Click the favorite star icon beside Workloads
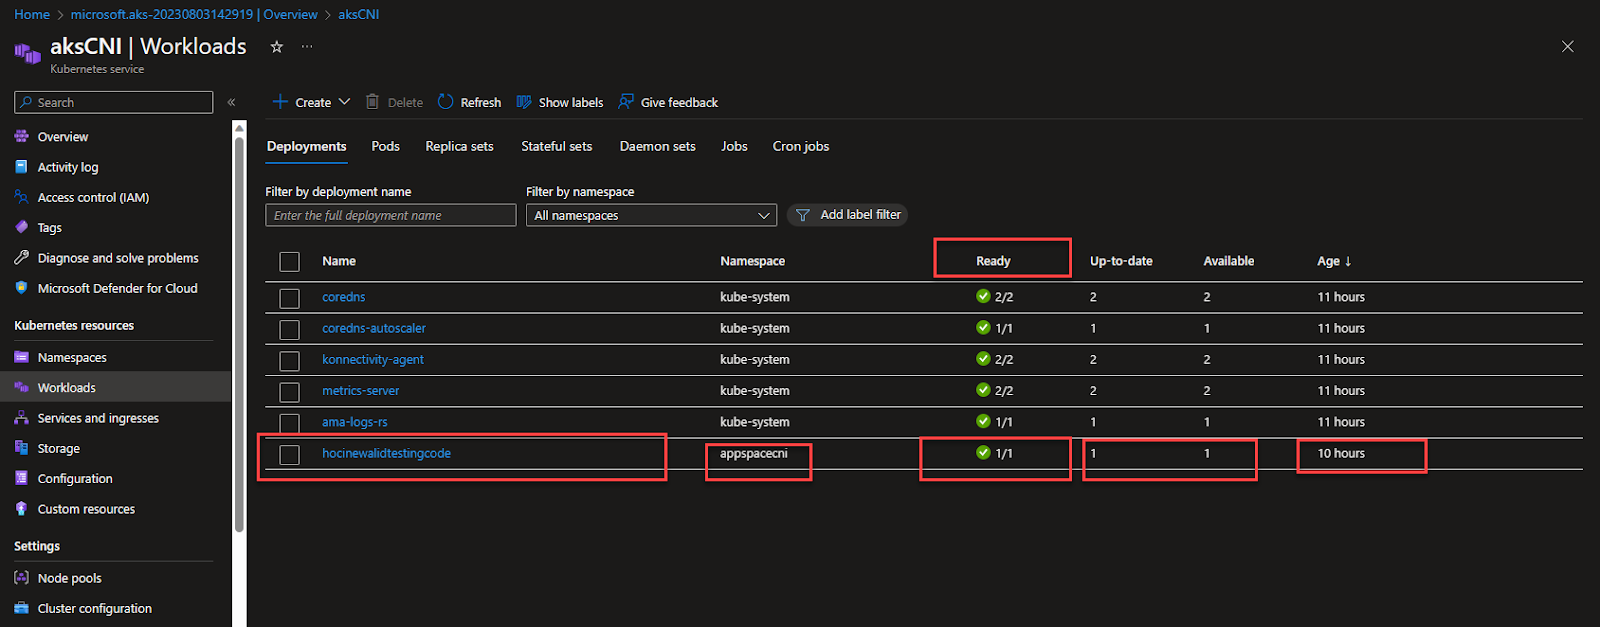The width and height of the screenshot is (1600, 627). tap(277, 46)
